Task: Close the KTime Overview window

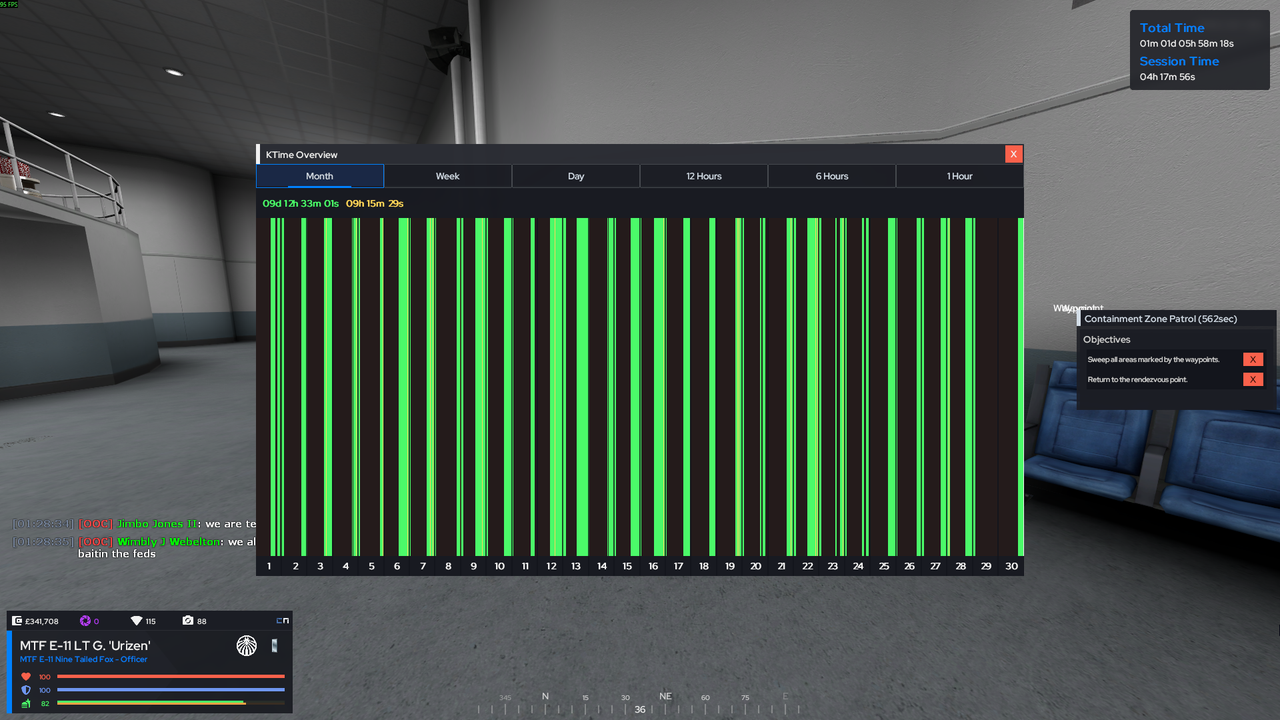Action: tap(1013, 154)
